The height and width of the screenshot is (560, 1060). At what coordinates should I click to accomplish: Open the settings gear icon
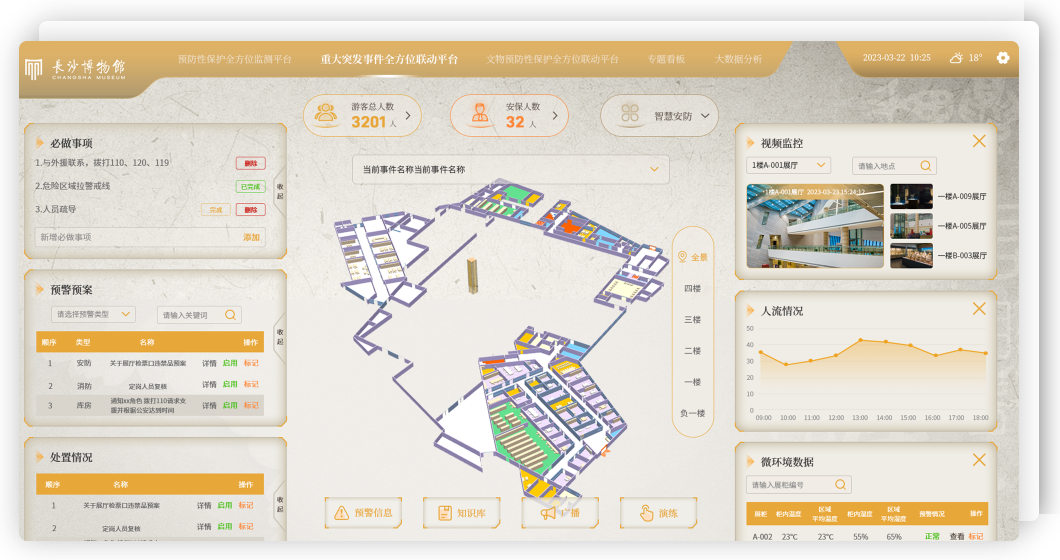1003,58
